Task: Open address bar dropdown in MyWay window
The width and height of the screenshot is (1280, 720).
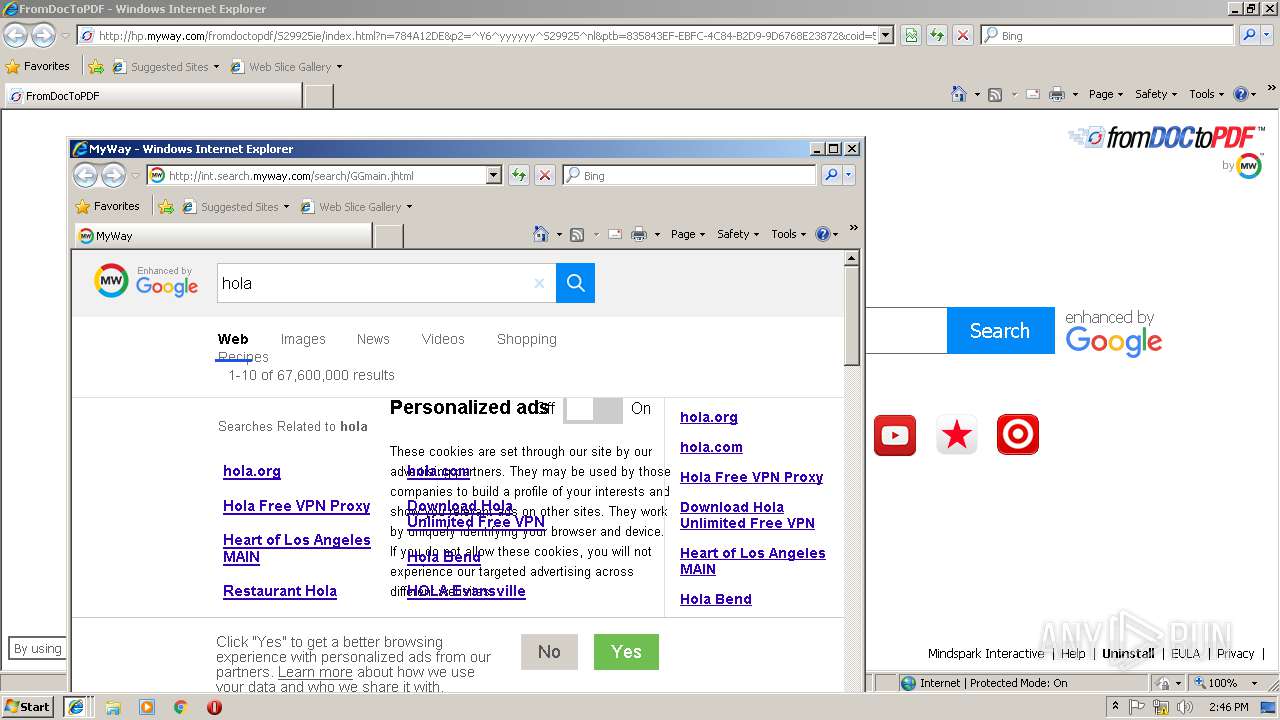Action: tap(493, 175)
